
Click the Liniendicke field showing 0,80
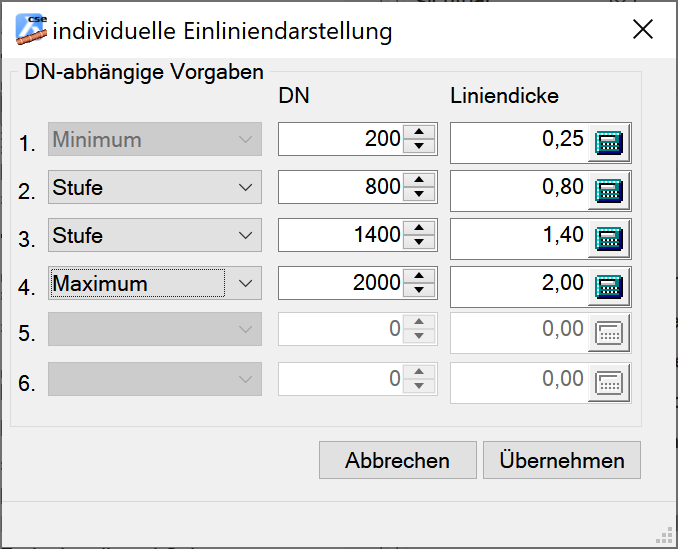click(x=518, y=188)
